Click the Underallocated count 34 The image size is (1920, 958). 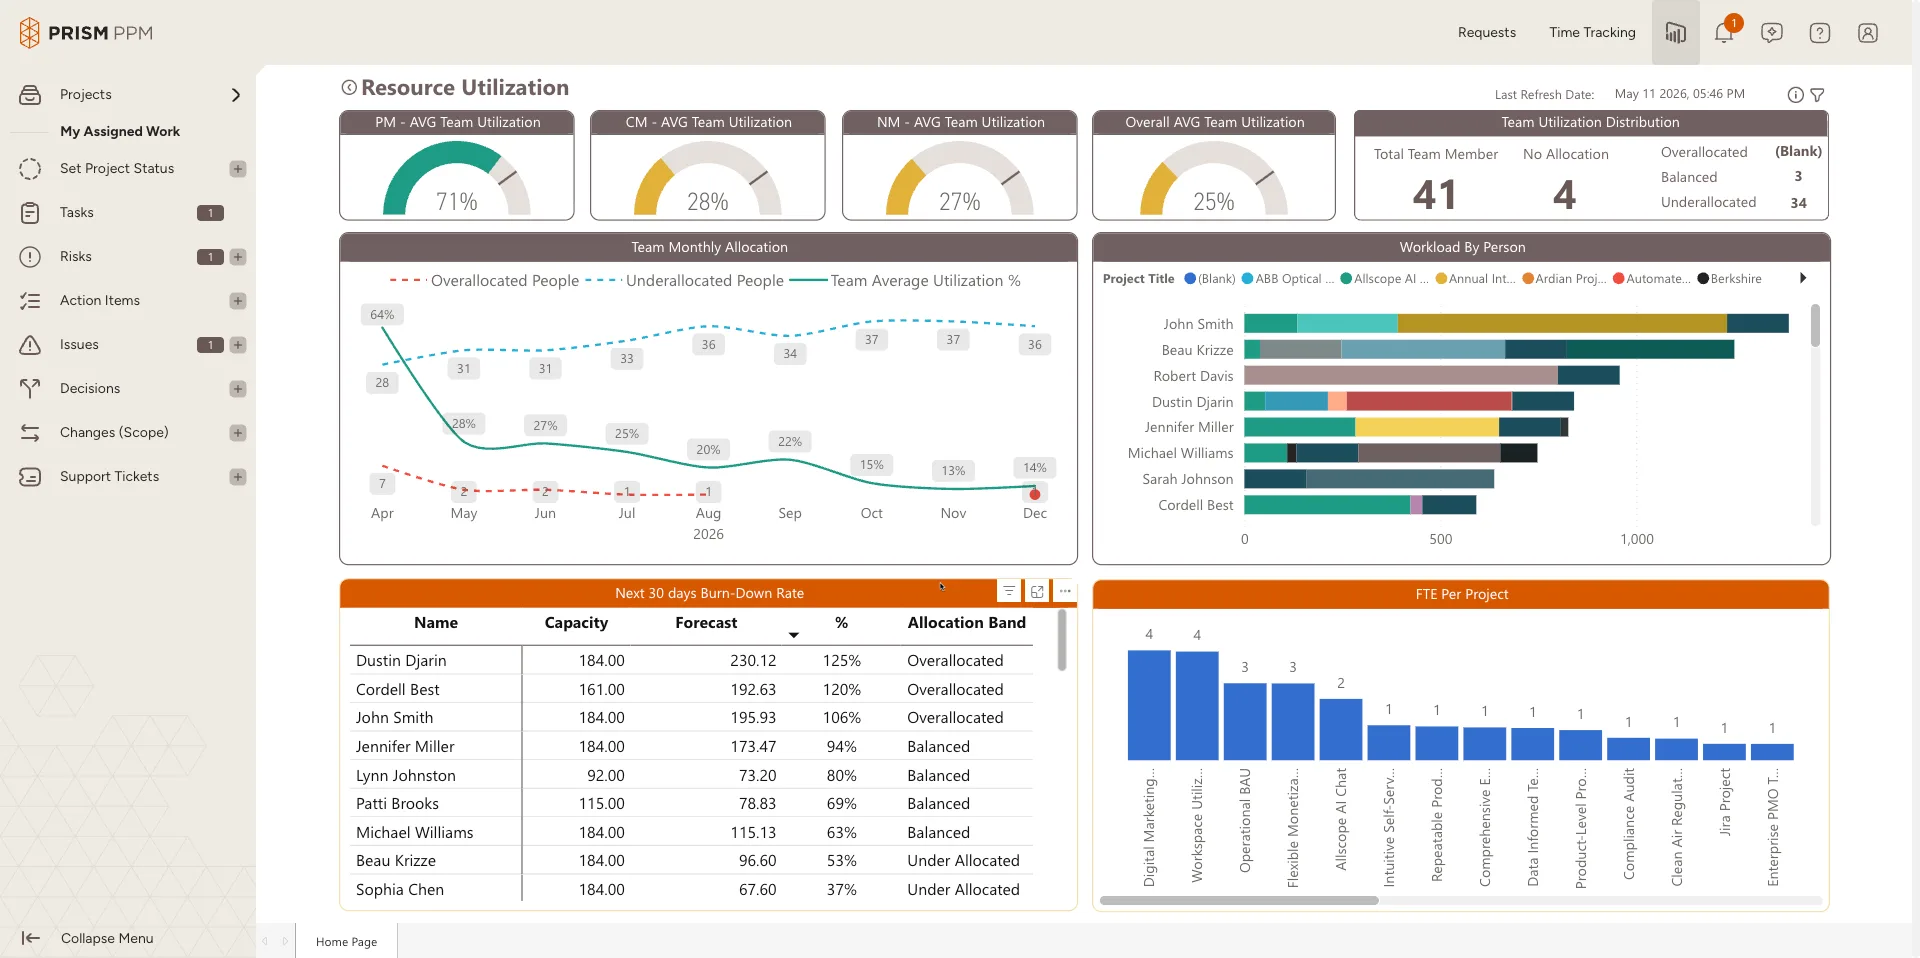point(1798,203)
